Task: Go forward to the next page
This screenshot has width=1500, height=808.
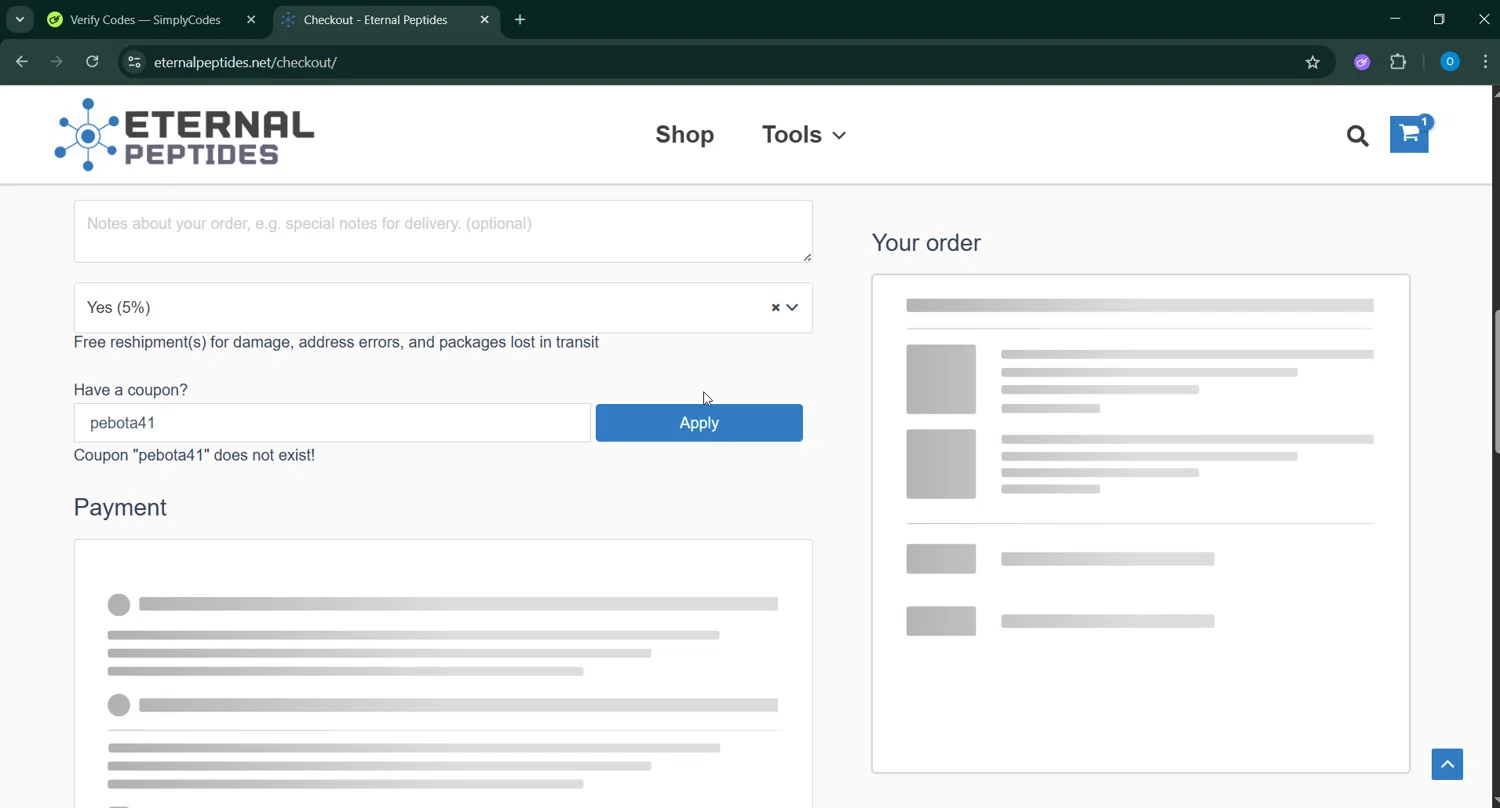Action: [57, 62]
